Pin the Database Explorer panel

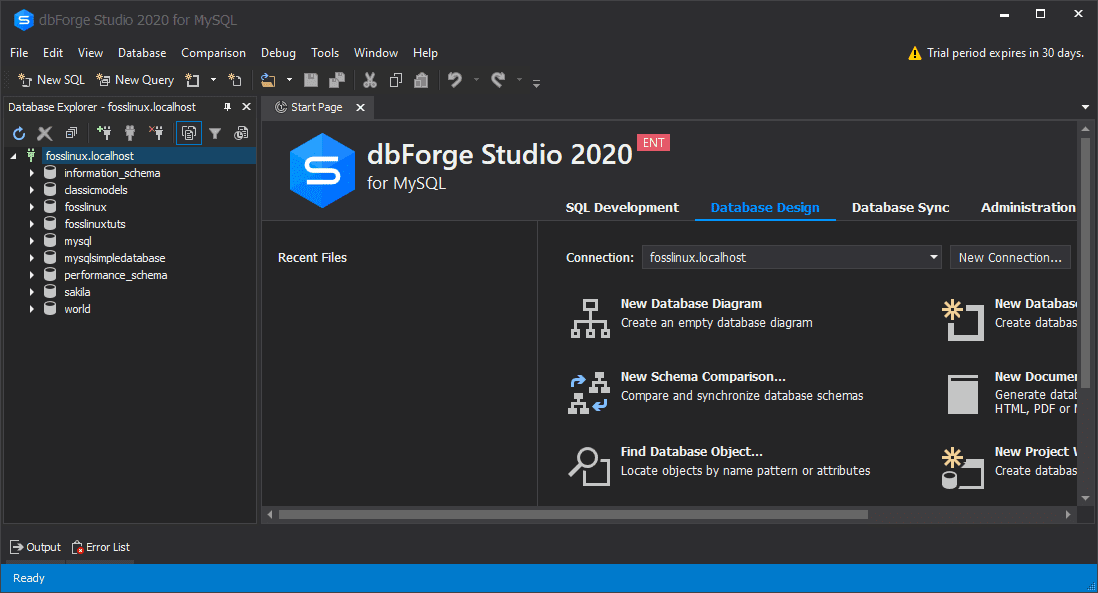[228, 106]
